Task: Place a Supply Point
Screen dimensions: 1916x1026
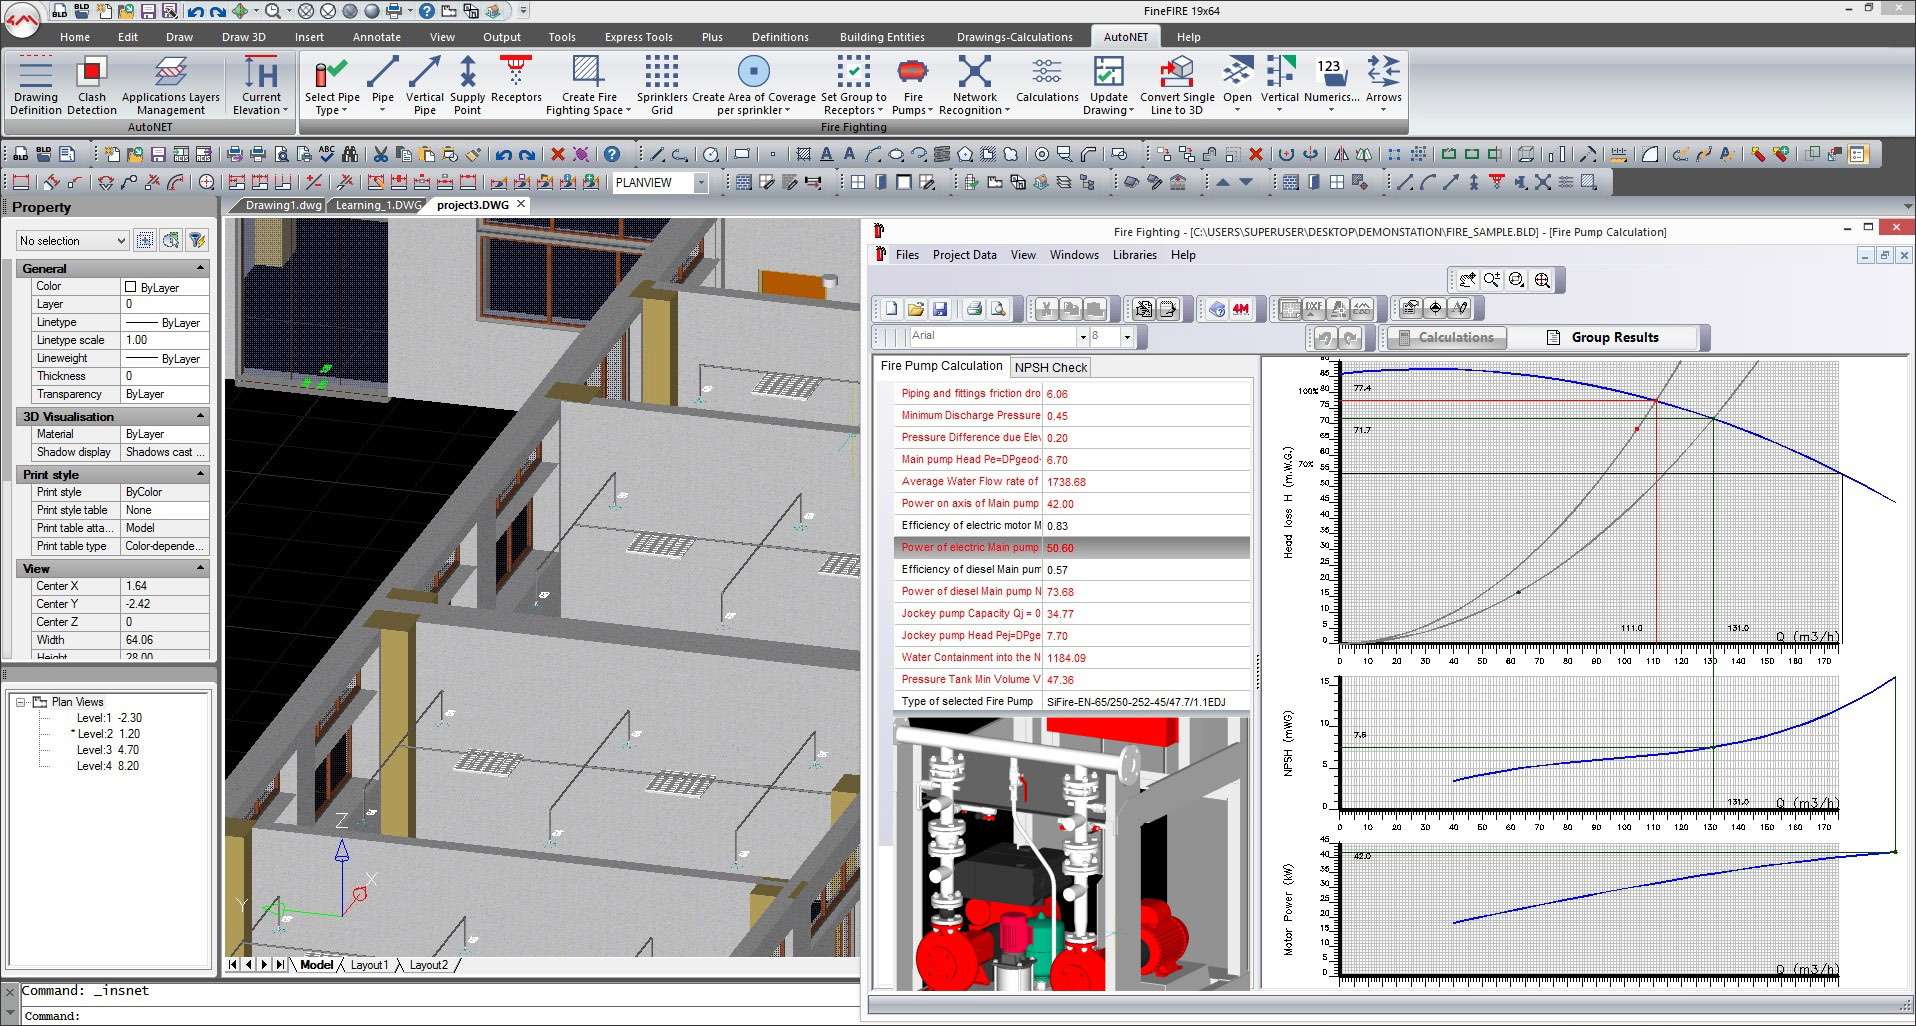Action: [x=467, y=86]
